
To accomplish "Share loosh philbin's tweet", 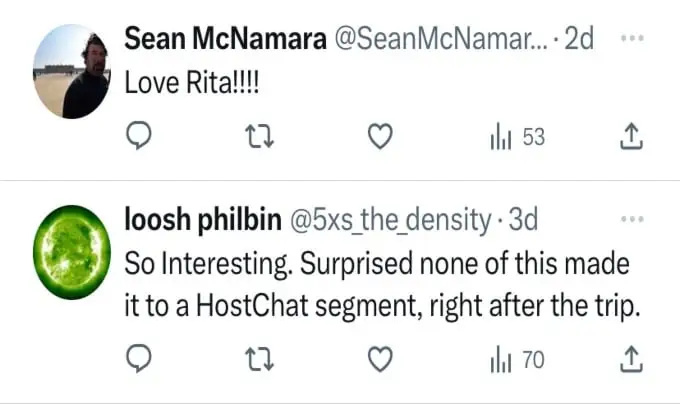I will tap(631, 359).
